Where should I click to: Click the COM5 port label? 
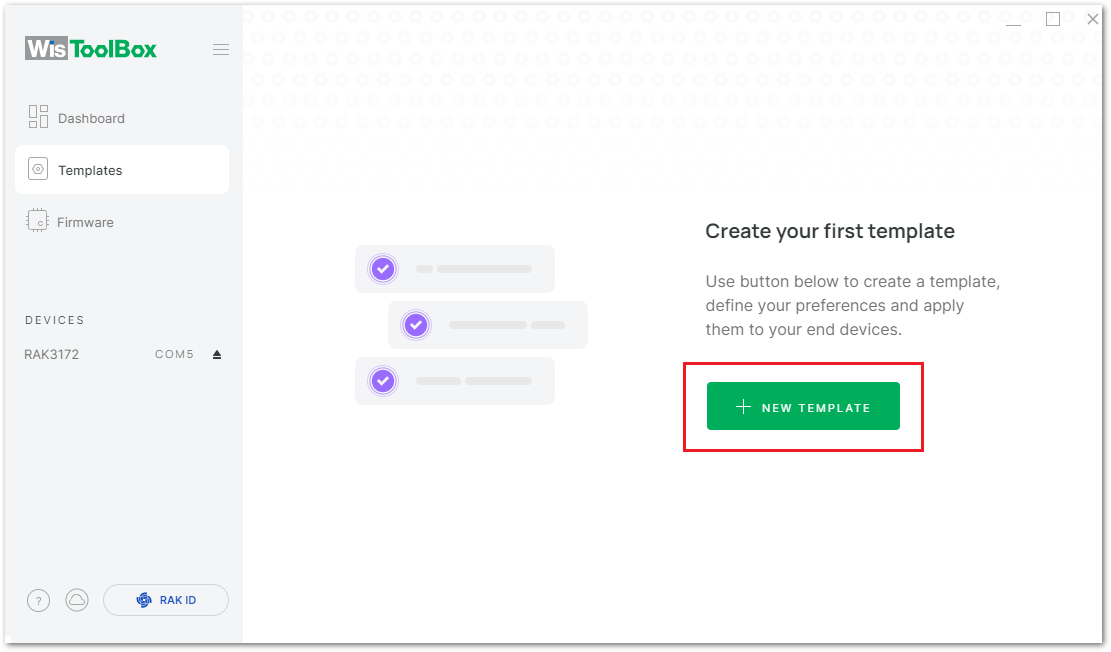[174, 354]
